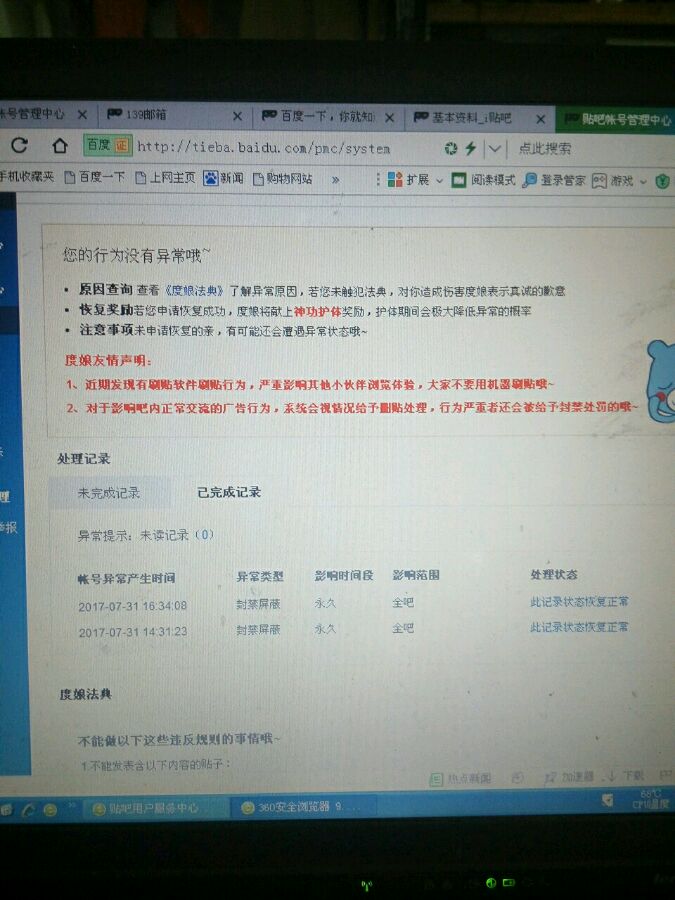The height and width of the screenshot is (900, 675).
Task: Click the red 神功护体 link
Action: (x=317, y=311)
